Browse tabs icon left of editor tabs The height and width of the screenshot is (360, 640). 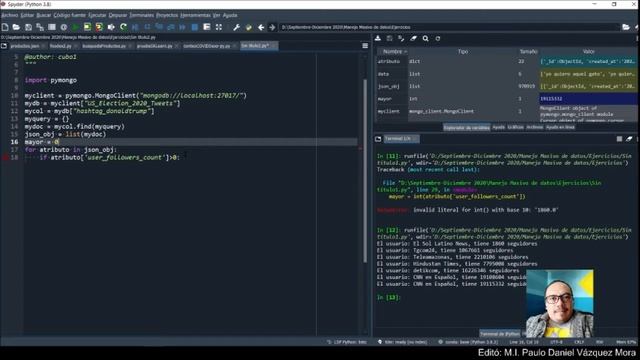[4, 46]
